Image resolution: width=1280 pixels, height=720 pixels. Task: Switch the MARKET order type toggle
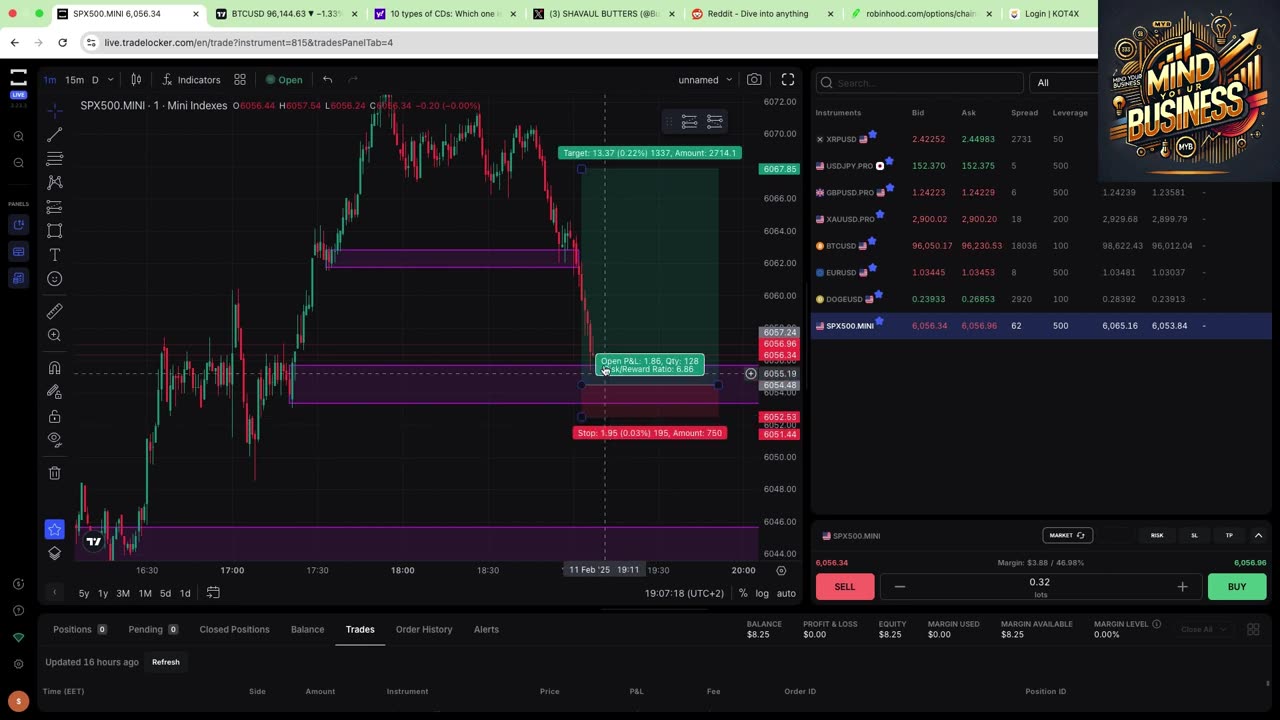click(1067, 535)
